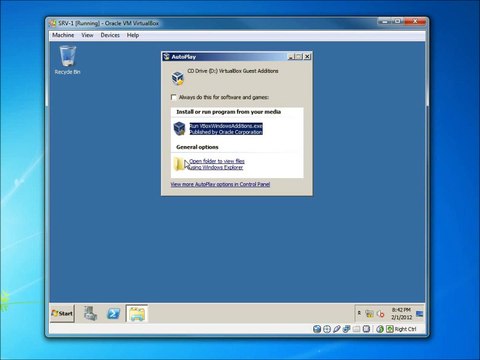The width and height of the screenshot is (480, 360).
Task: Click the Show desktop icon beside the clock
Action: click(420, 314)
